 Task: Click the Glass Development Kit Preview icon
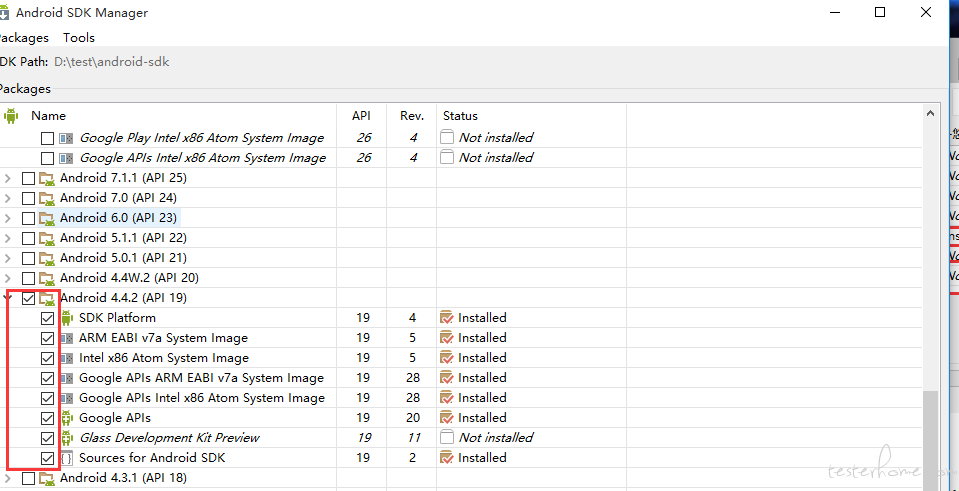[67, 438]
